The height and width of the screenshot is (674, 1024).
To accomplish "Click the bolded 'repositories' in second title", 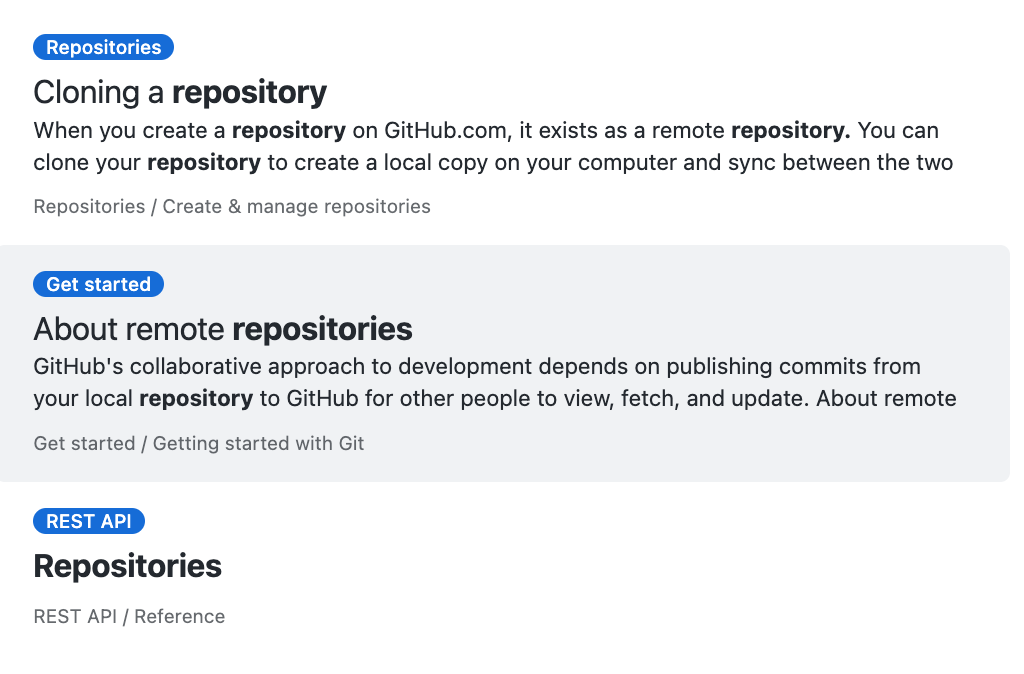I will point(322,328).
